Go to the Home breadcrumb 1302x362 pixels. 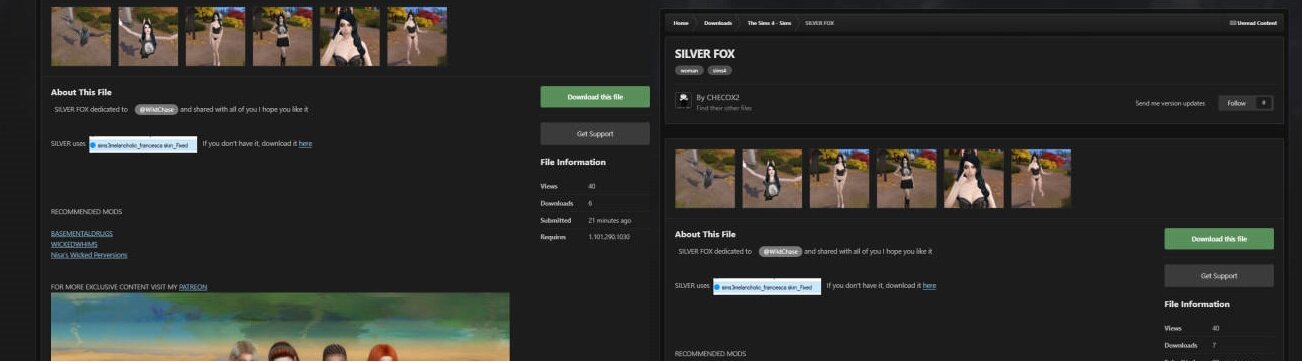tap(681, 23)
